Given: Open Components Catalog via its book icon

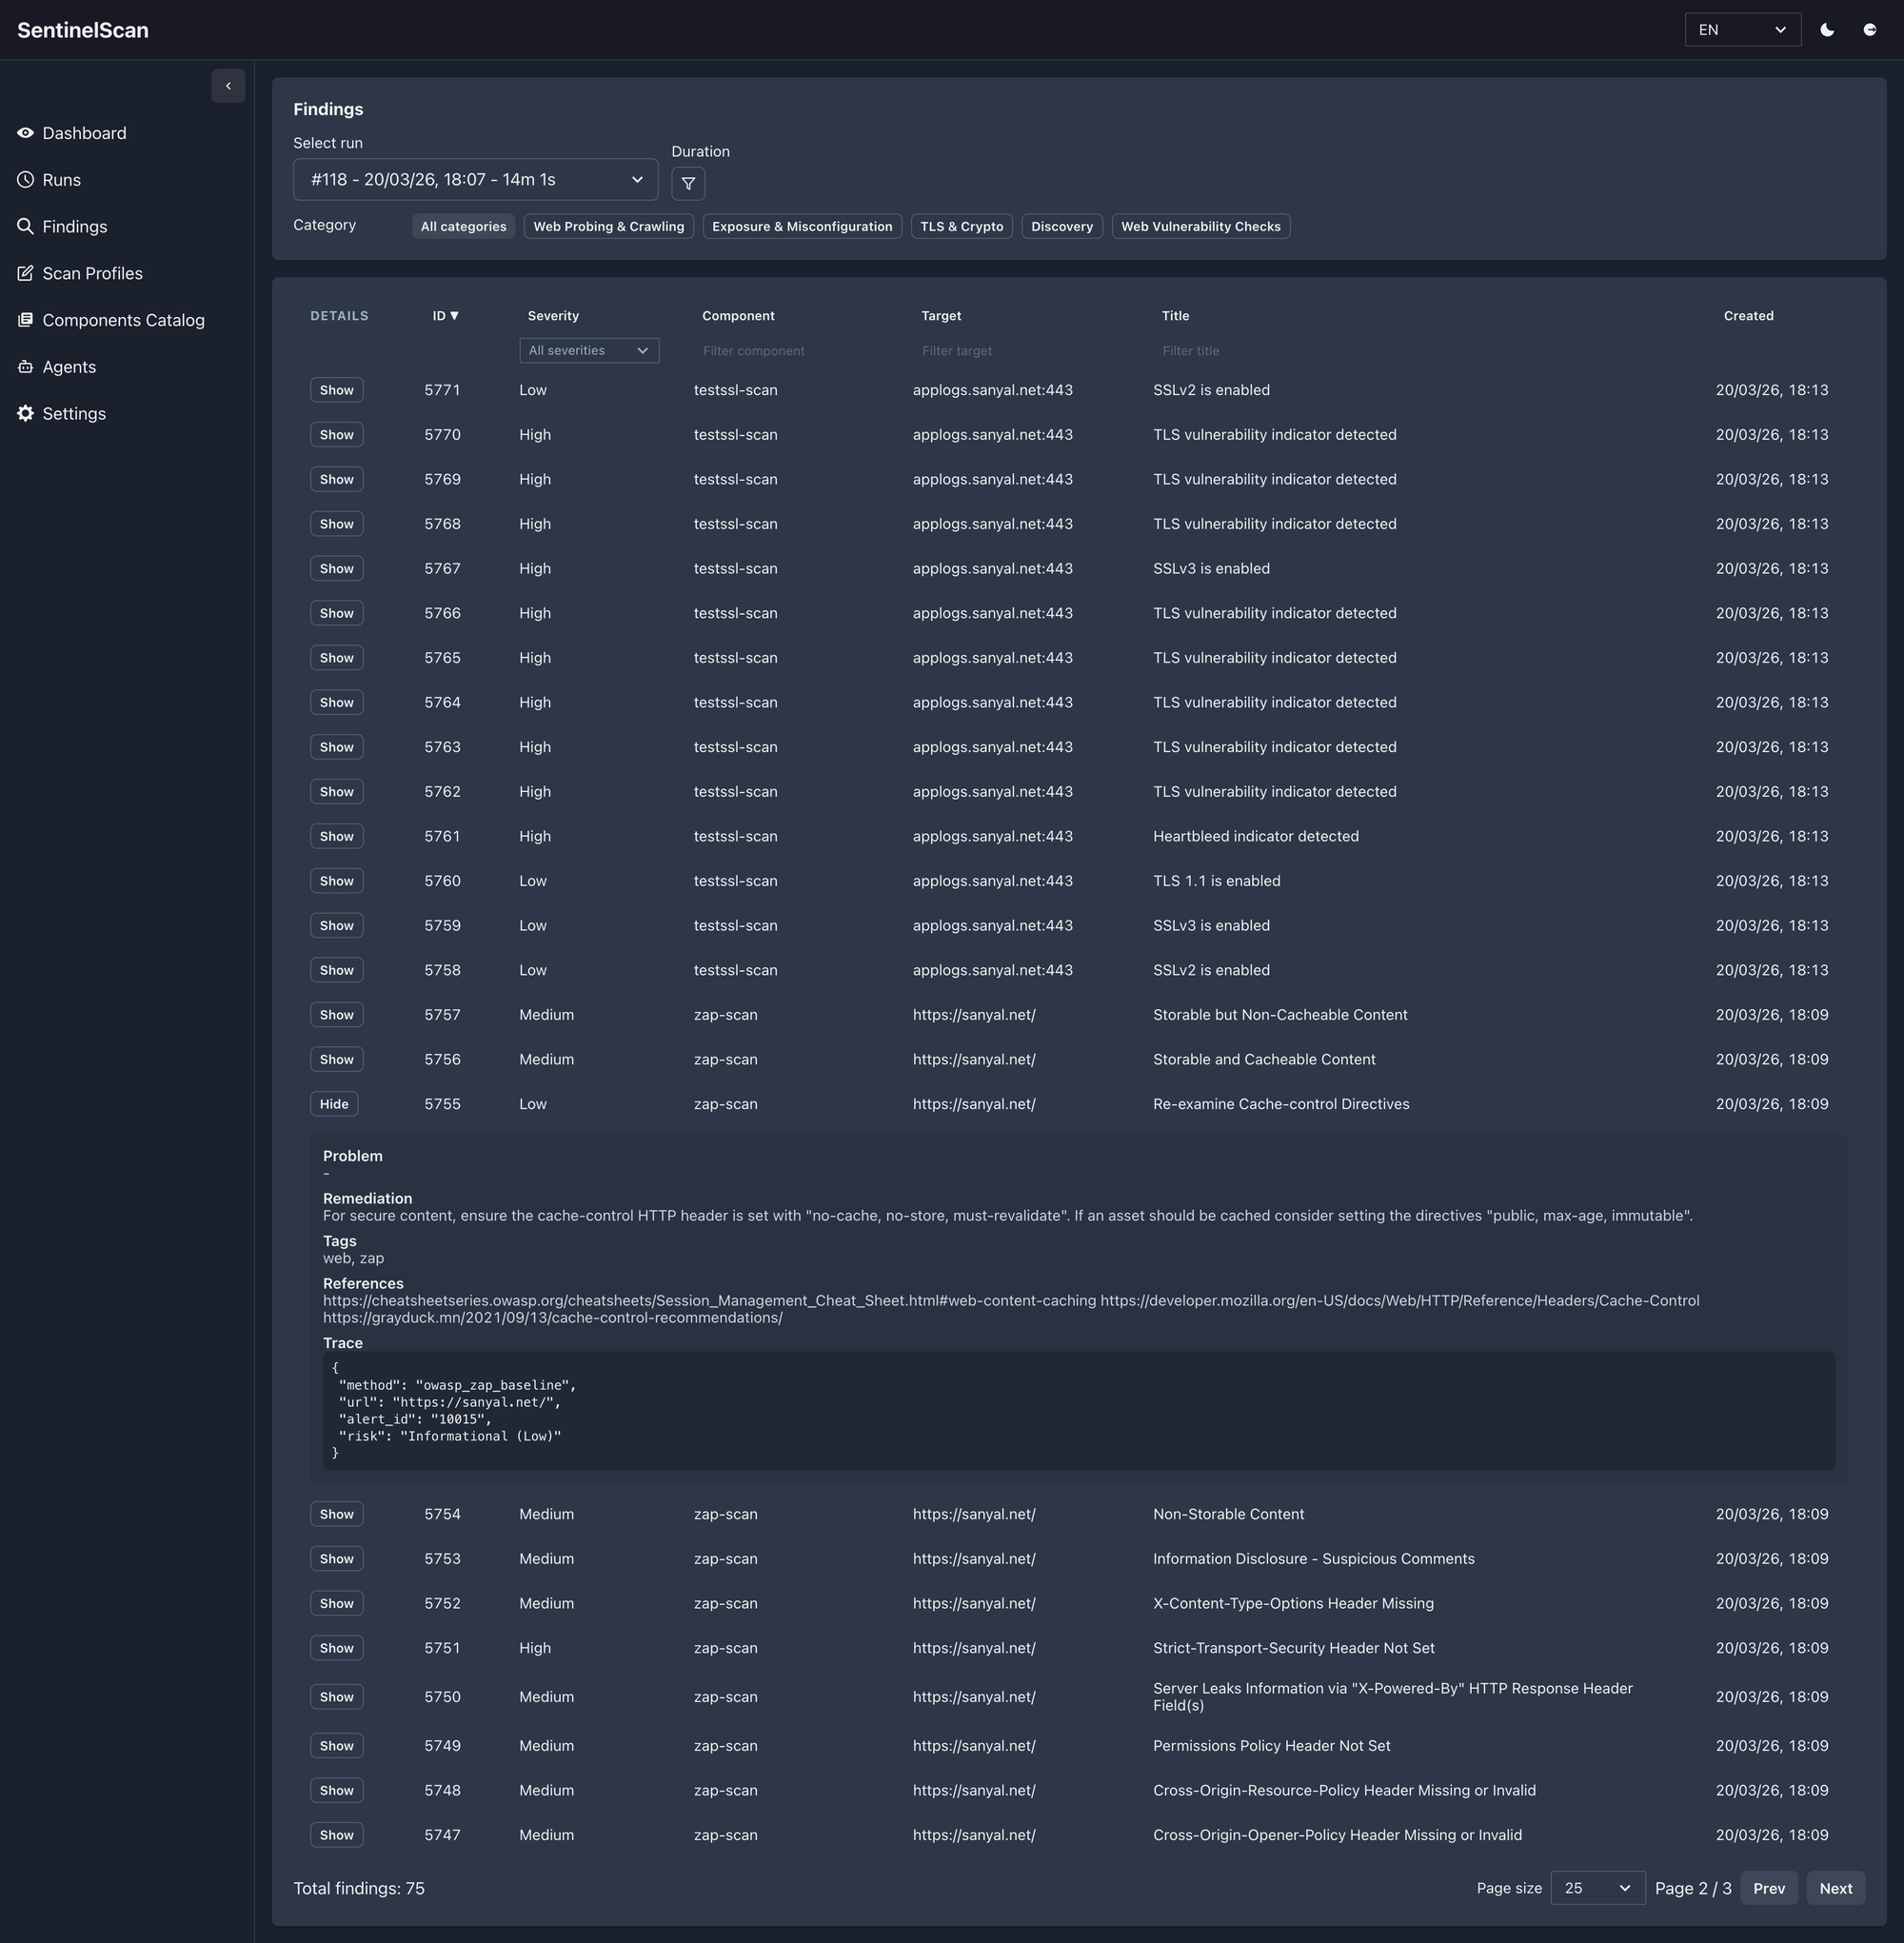Looking at the screenshot, I should tap(25, 320).
